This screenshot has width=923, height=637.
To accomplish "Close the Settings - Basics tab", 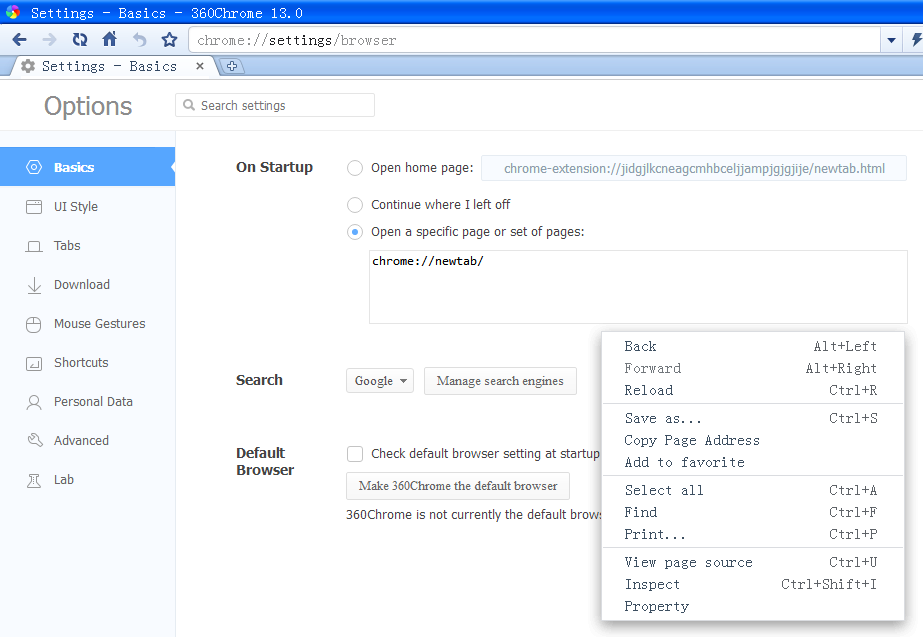I will pyautogui.click(x=200, y=66).
